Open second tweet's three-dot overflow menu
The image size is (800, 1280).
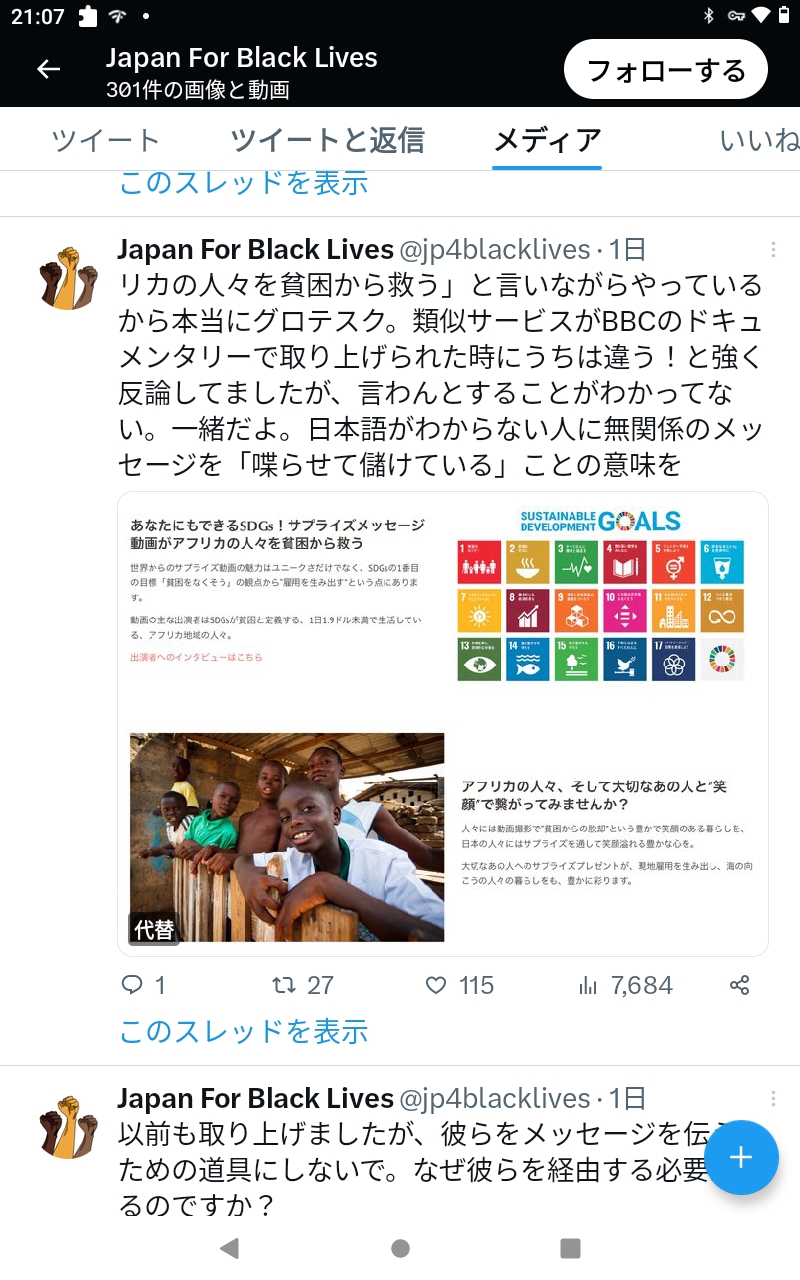pos(773,1098)
